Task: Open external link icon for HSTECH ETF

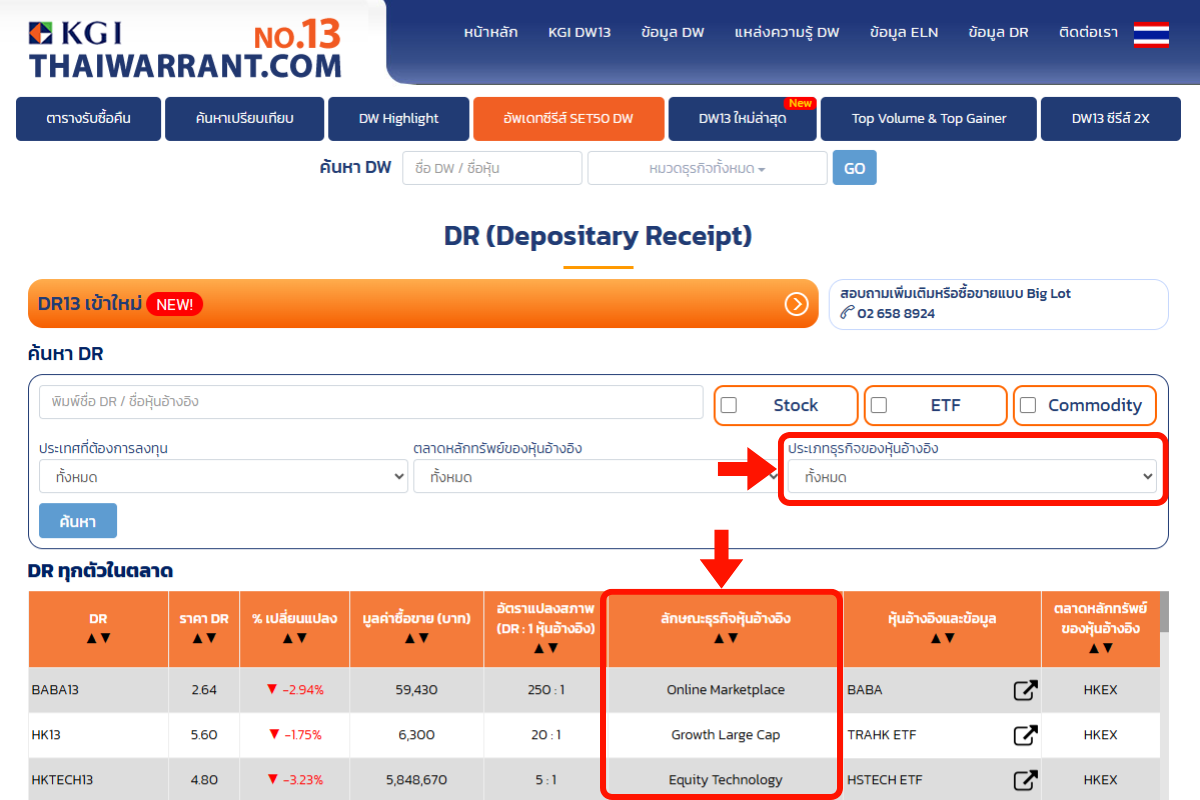Action: pos(1025,780)
